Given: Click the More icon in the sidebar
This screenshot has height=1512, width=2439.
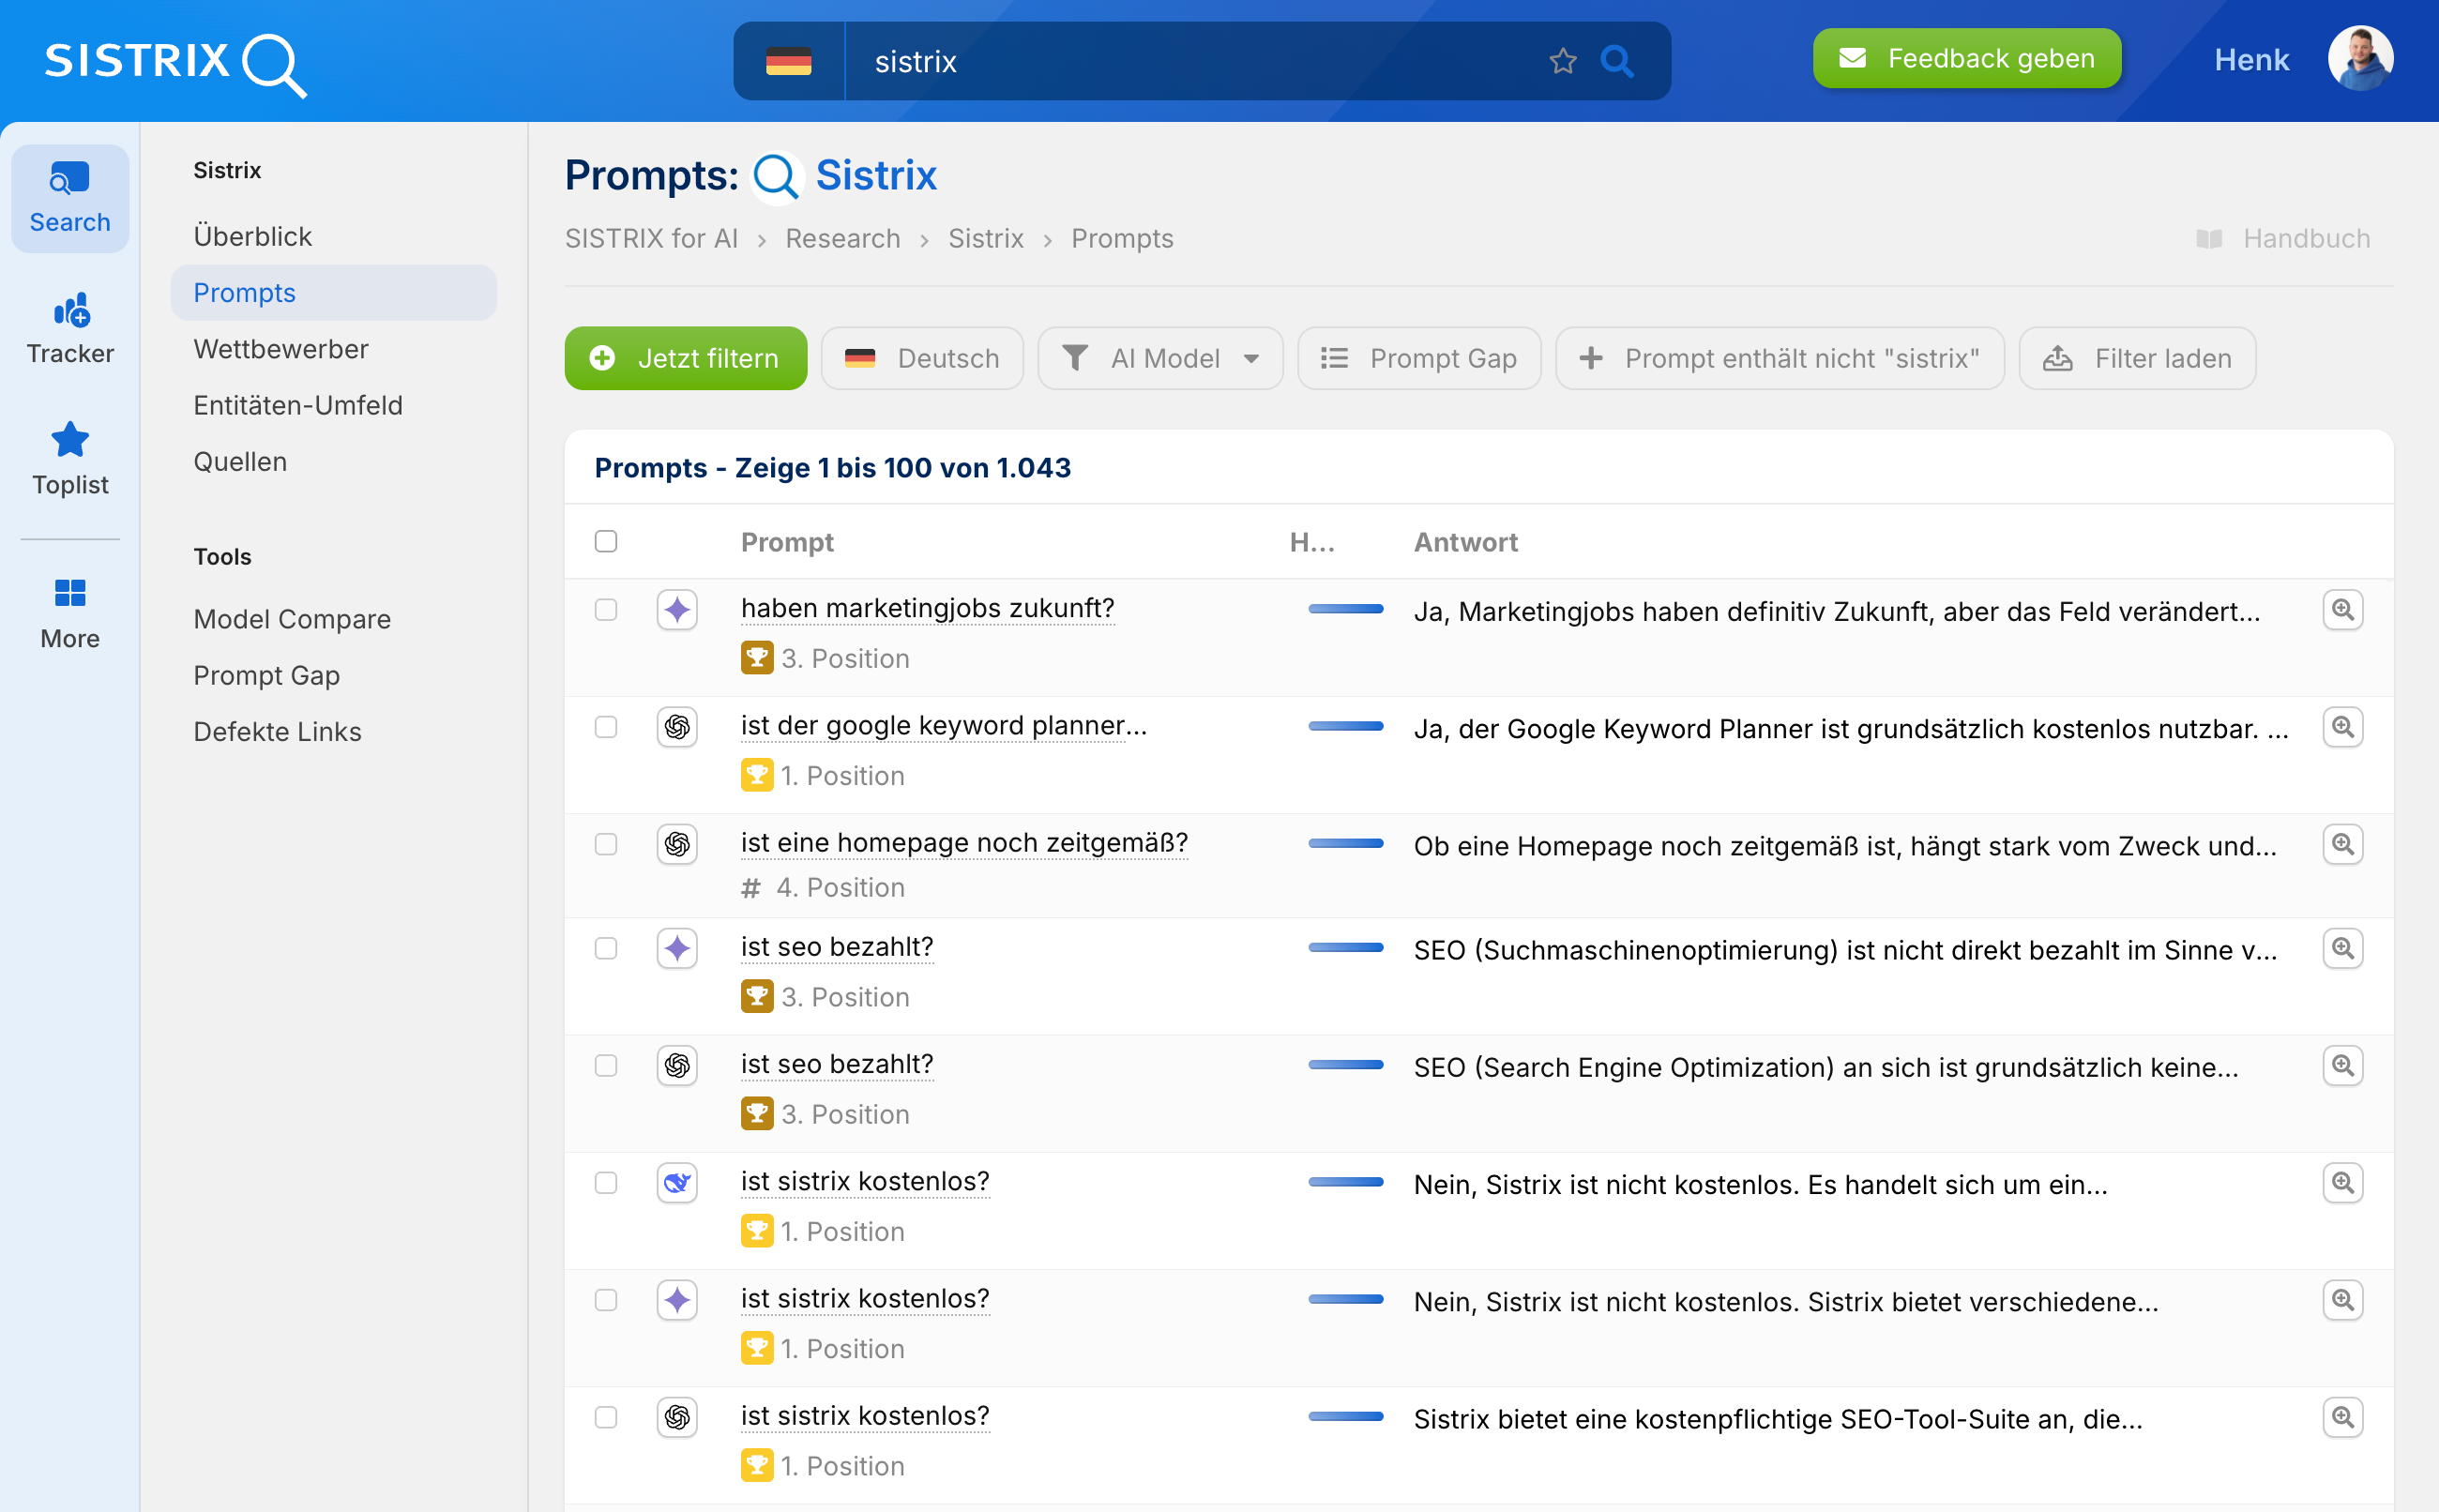Looking at the screenshot, I should click(x=69, y=610).
